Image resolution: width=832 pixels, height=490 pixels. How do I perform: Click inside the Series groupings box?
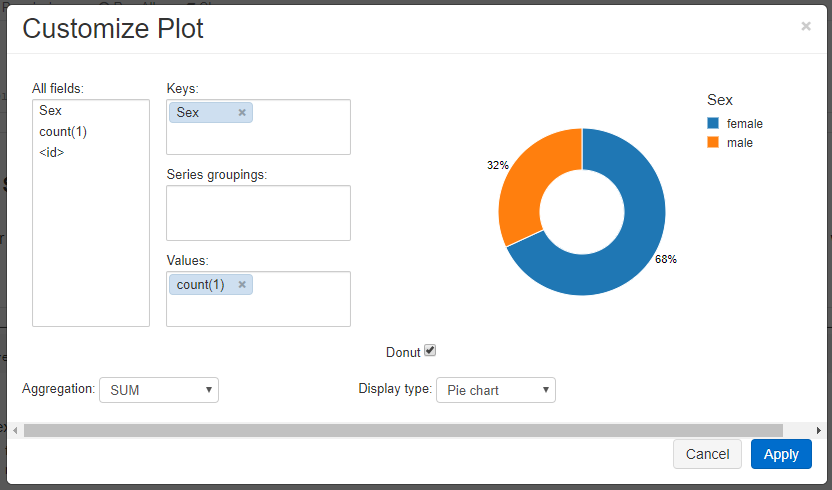point(258,213)
